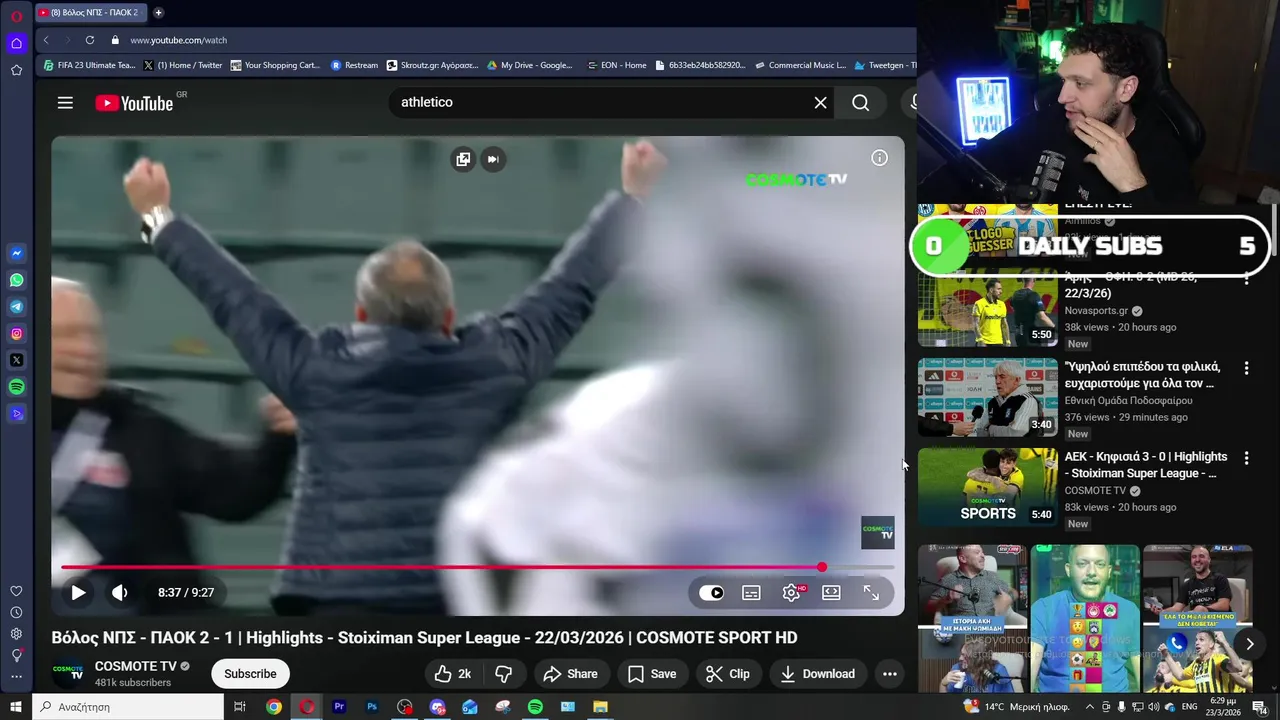Open options menu for Εθνική Ομάδα video
Screen dimensions: 1280x720
coord(1246,368)
